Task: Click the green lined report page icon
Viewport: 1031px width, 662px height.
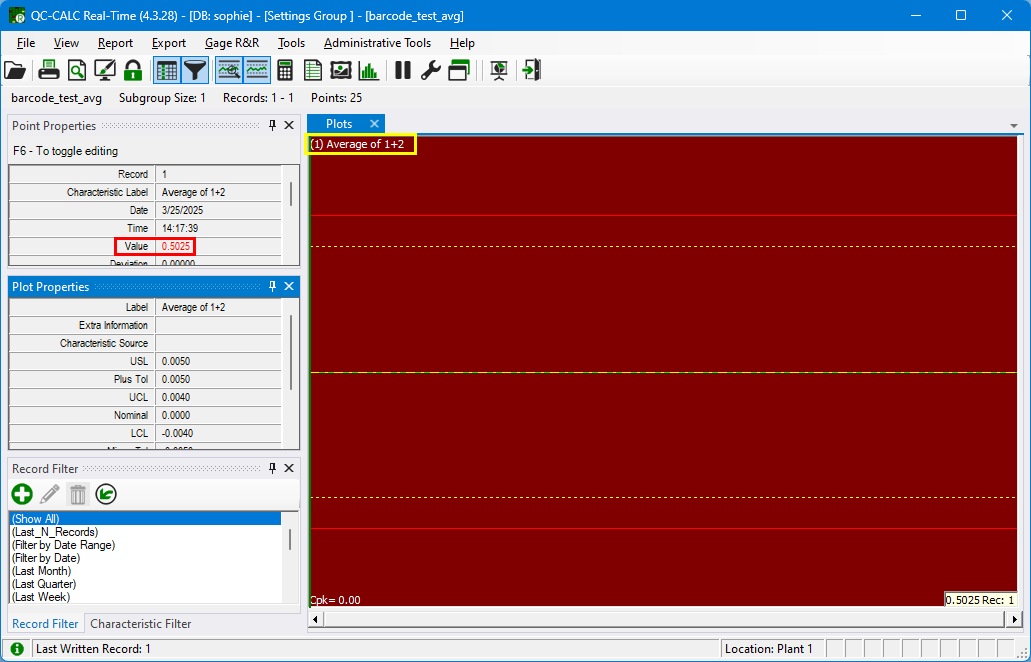Action: click(313, 70)
